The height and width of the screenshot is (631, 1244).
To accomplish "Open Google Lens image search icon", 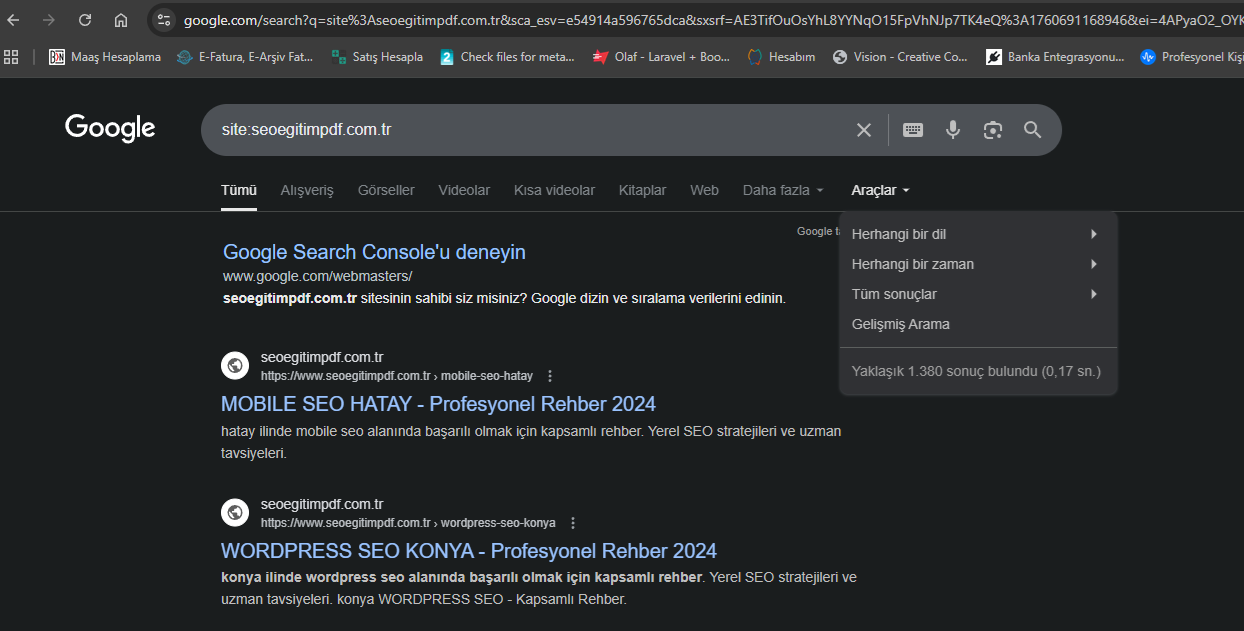I will coord(992,130).
